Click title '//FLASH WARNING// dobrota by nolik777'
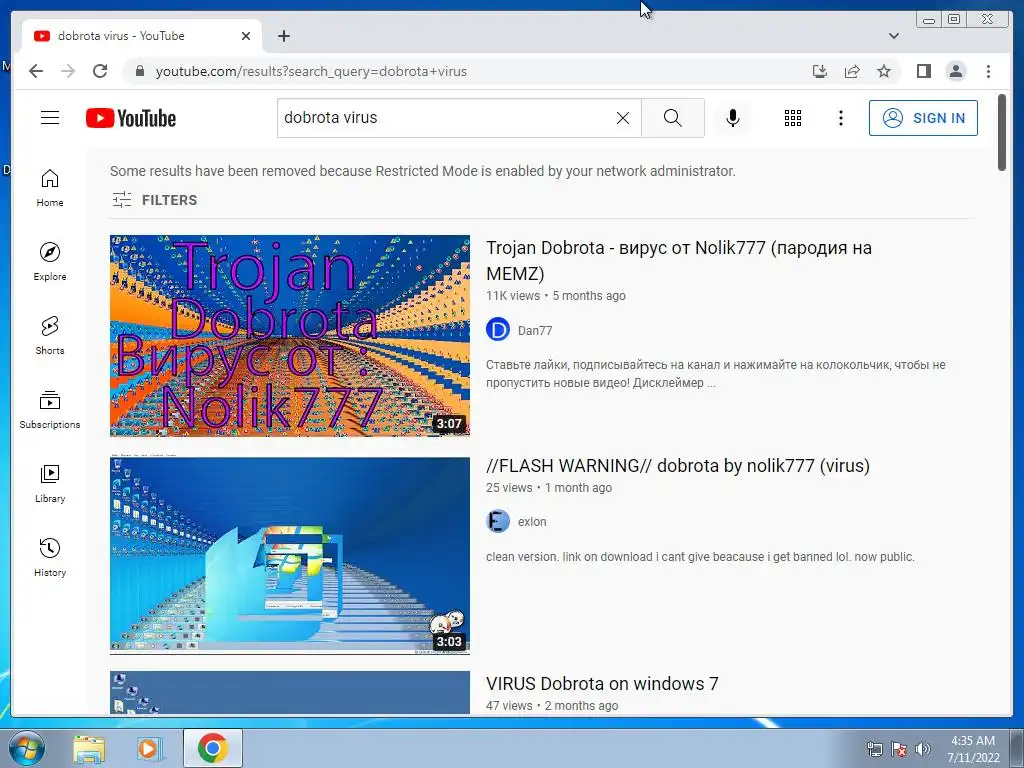The width and height of the screenshot is (1024, 768). point(678,466)
